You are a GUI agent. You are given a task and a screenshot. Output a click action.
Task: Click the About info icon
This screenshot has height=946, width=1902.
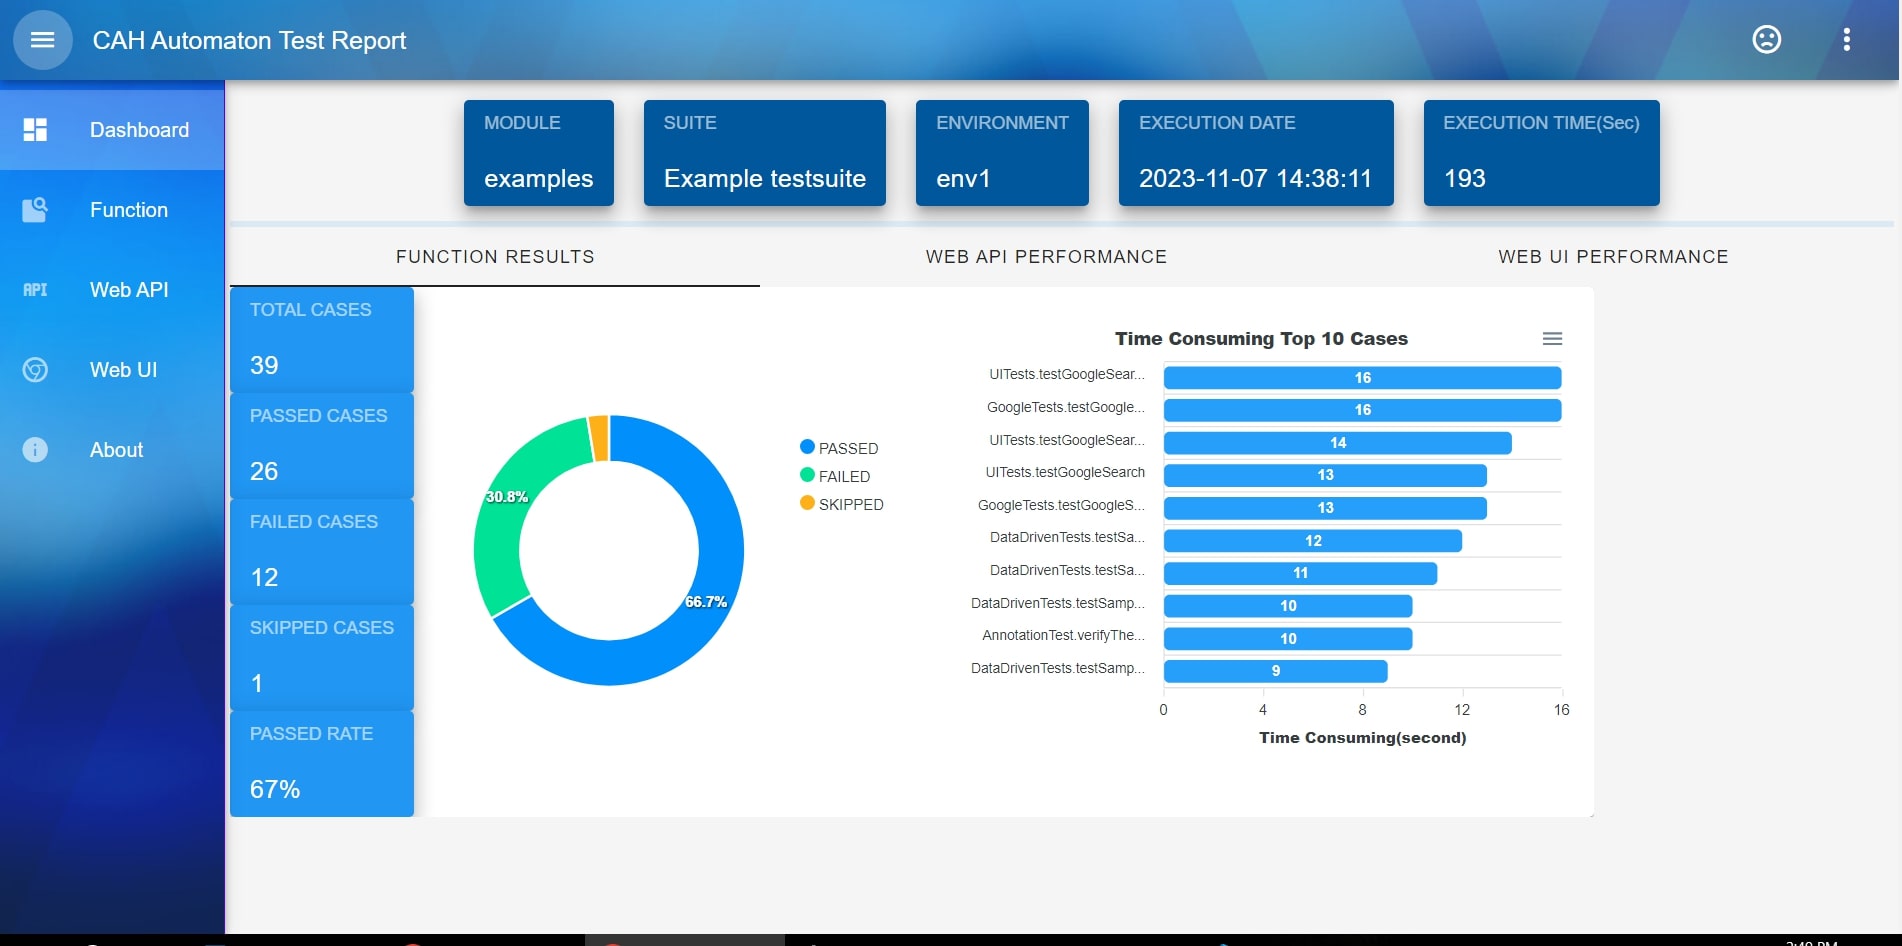click(35, 449)
